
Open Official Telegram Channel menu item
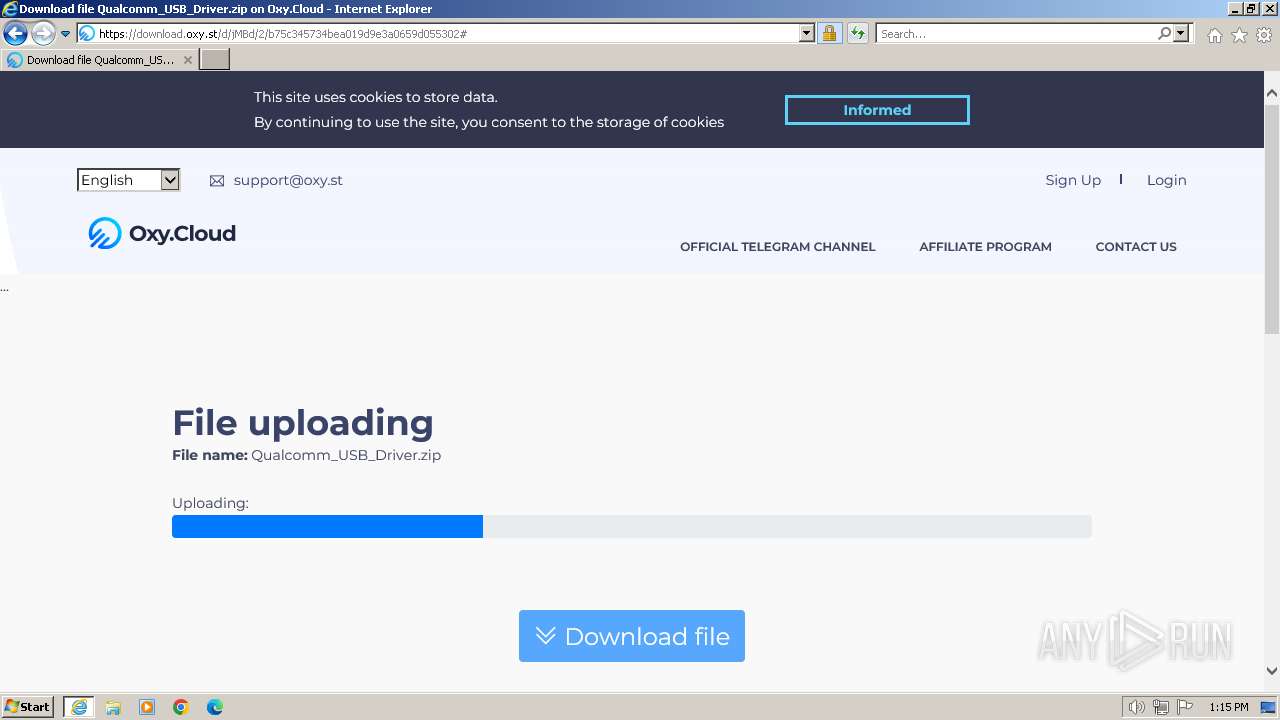click(x=777, y=247)
